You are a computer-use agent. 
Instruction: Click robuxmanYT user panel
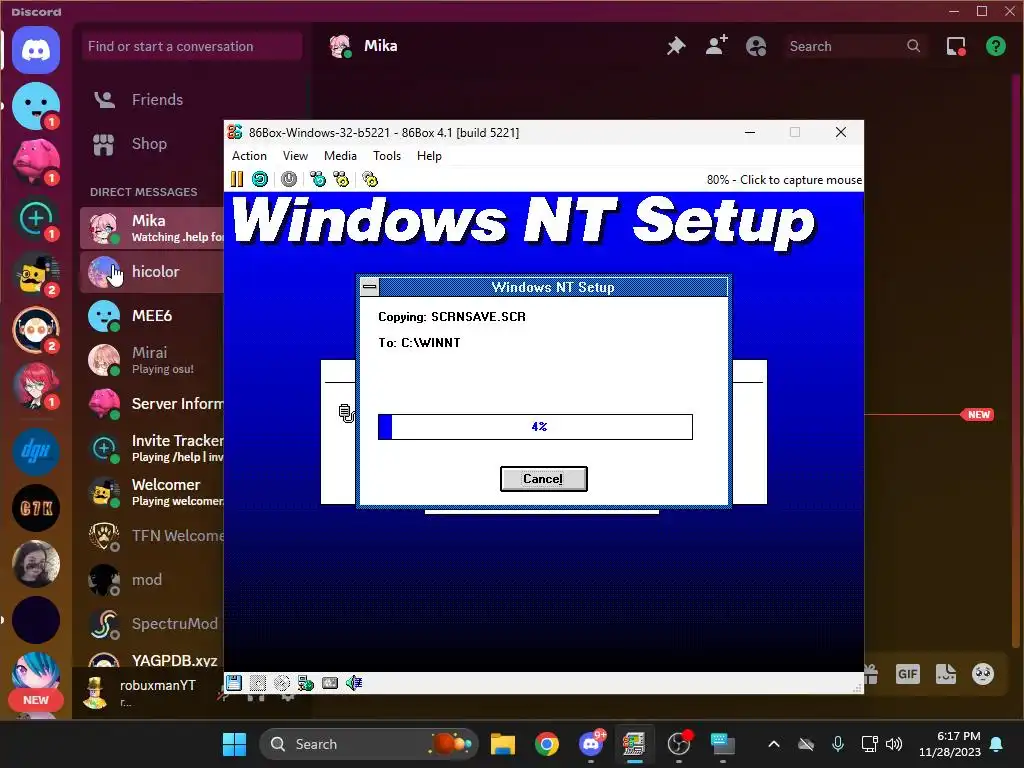(x=140, y=693)
